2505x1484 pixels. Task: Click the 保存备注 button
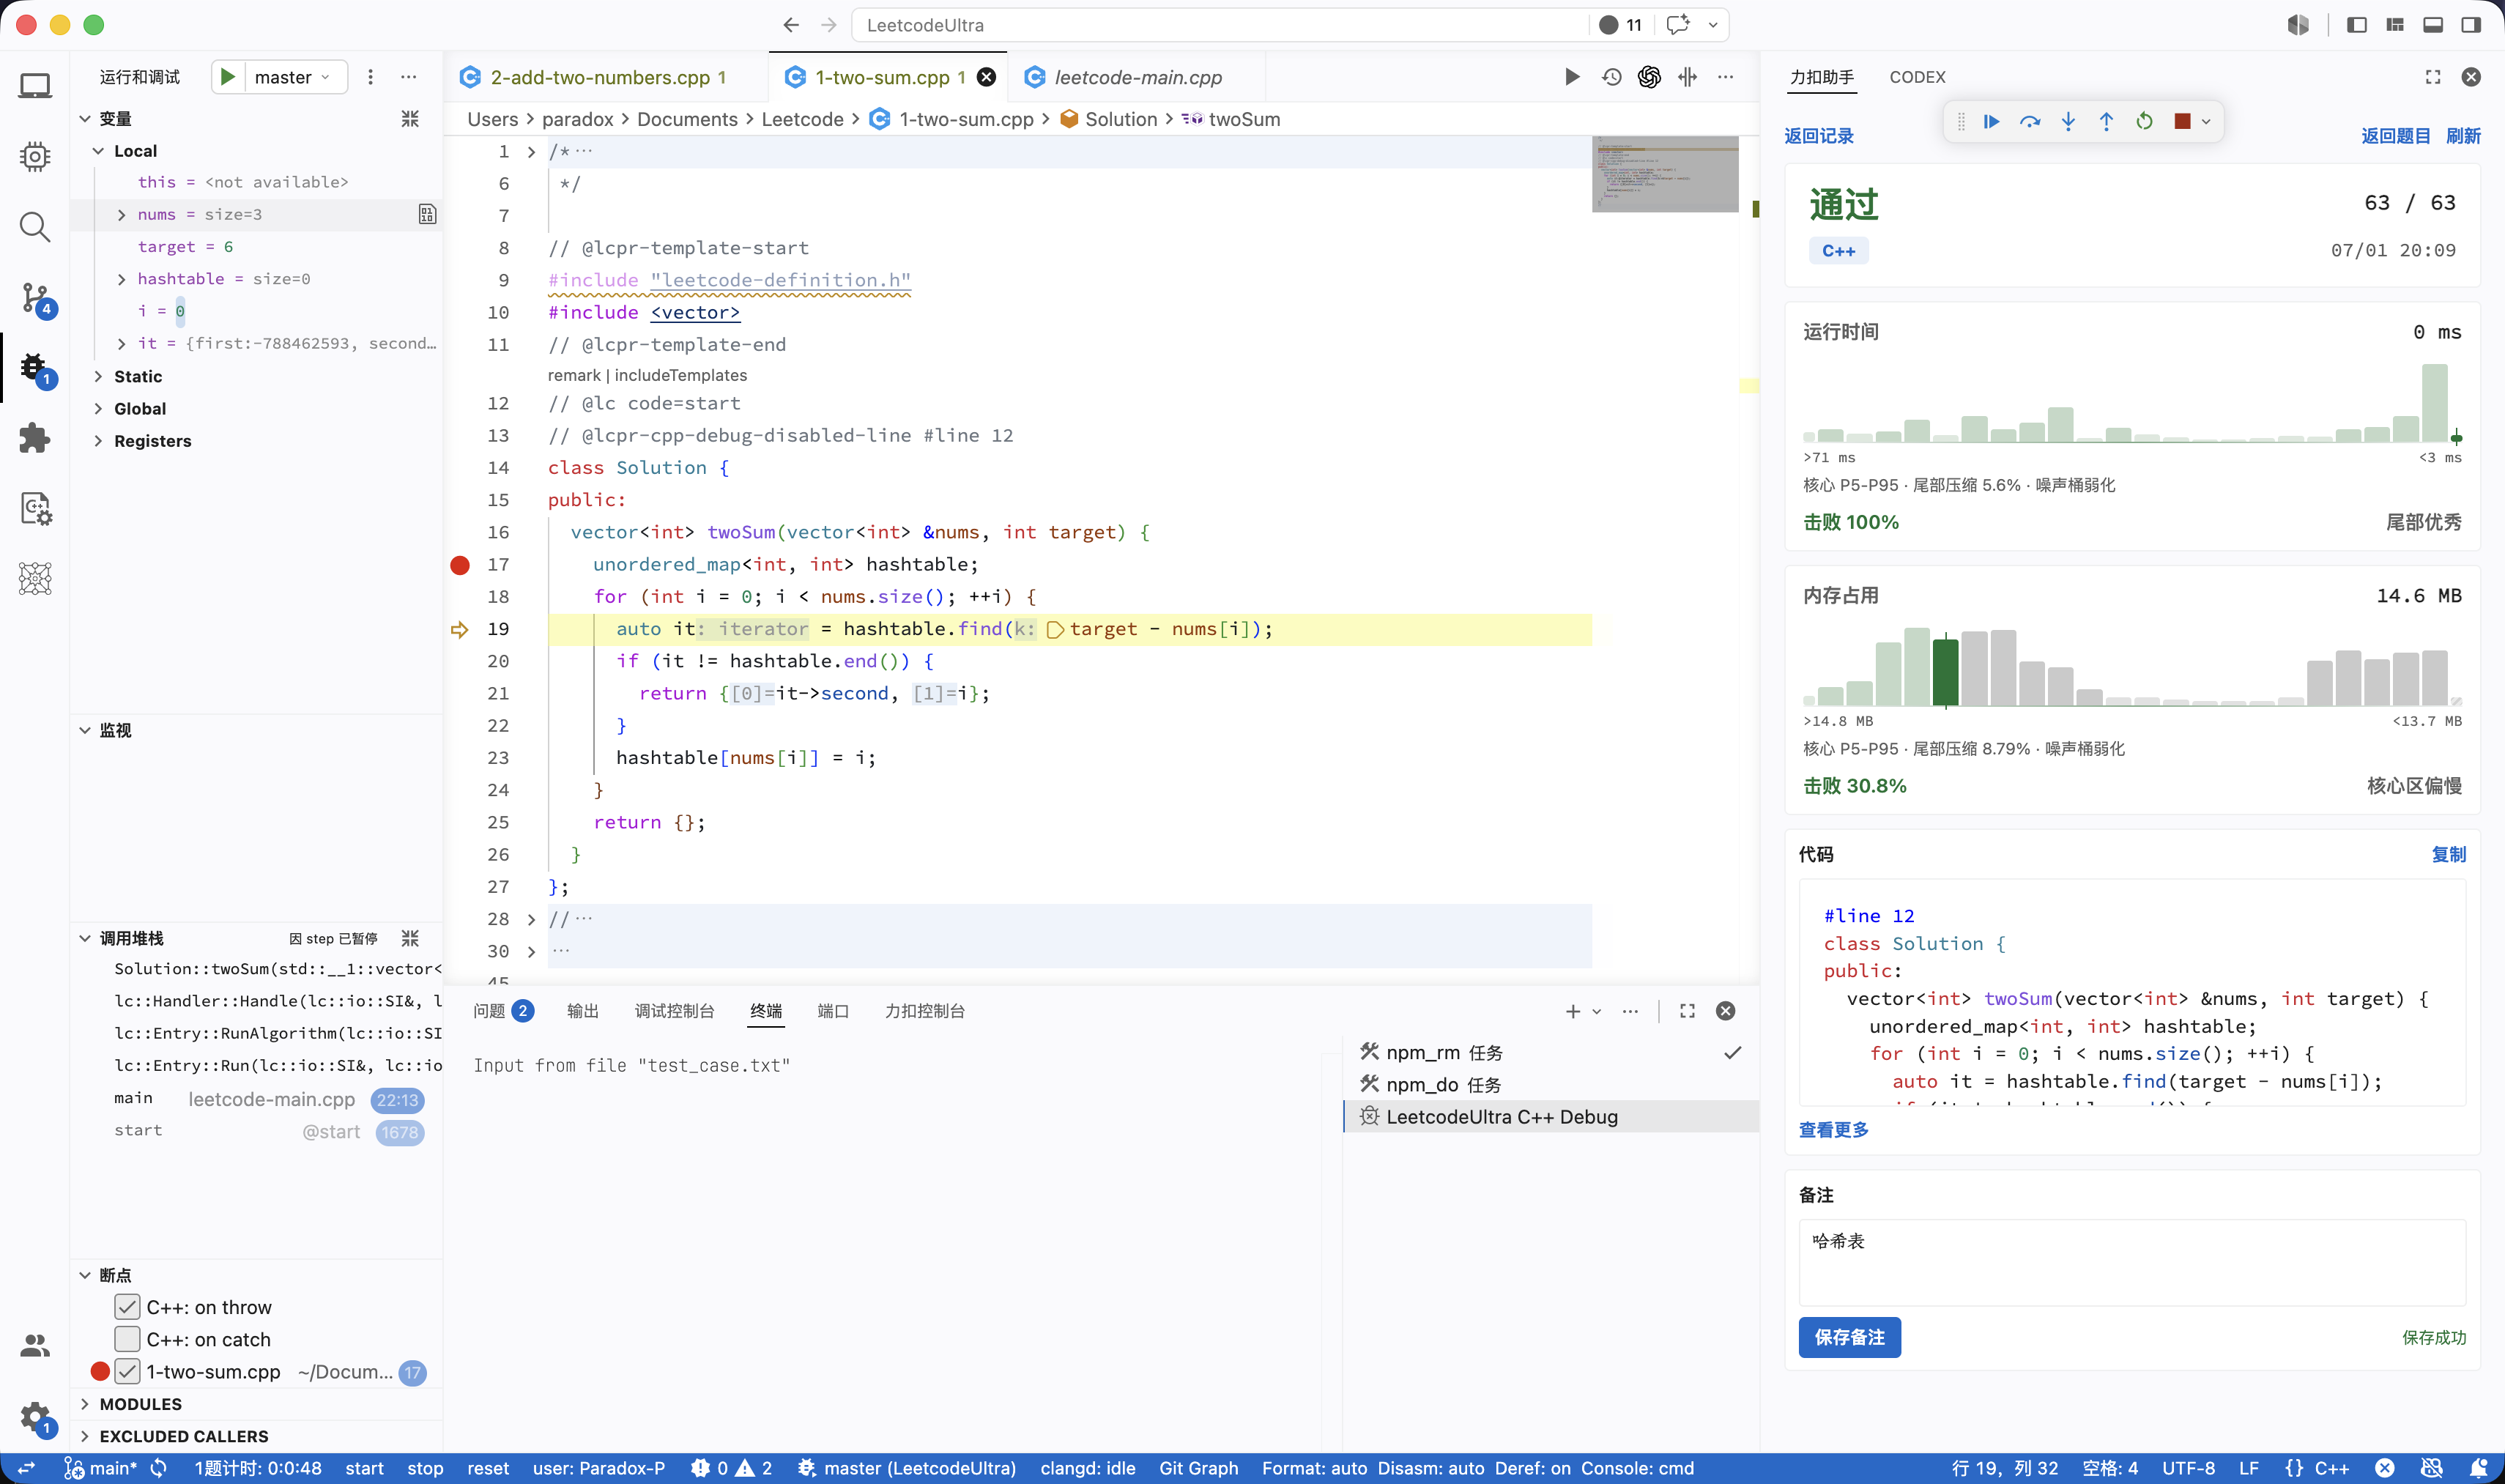tap(1849, 1337)
